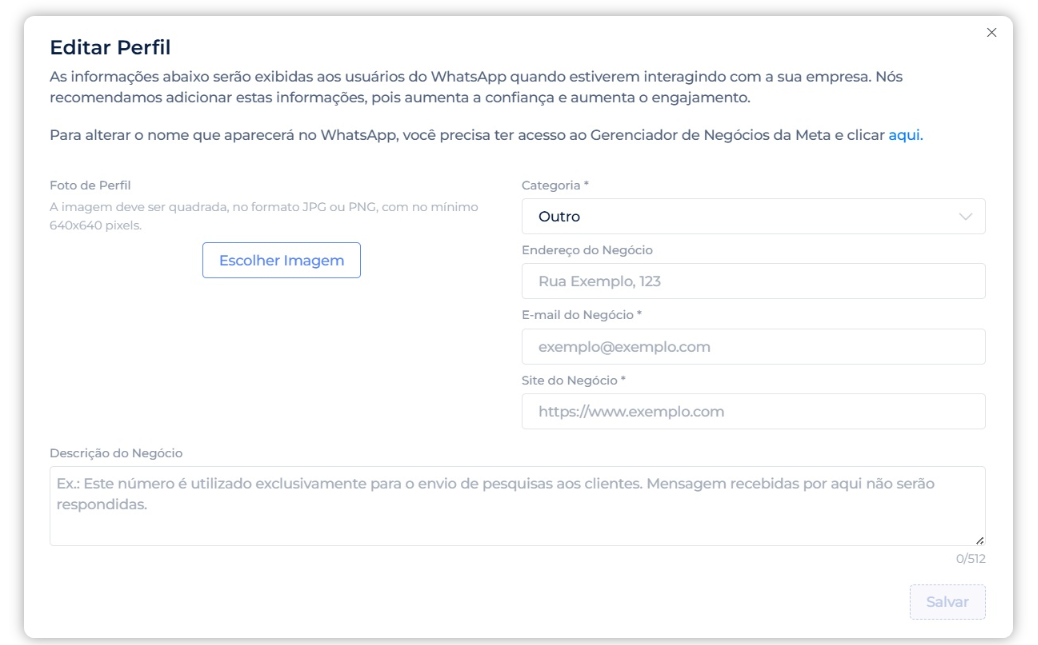Click inside the Descrição do Negócio textarea
This screenshot has height=645, width=1038.
[x=517, y=506]
